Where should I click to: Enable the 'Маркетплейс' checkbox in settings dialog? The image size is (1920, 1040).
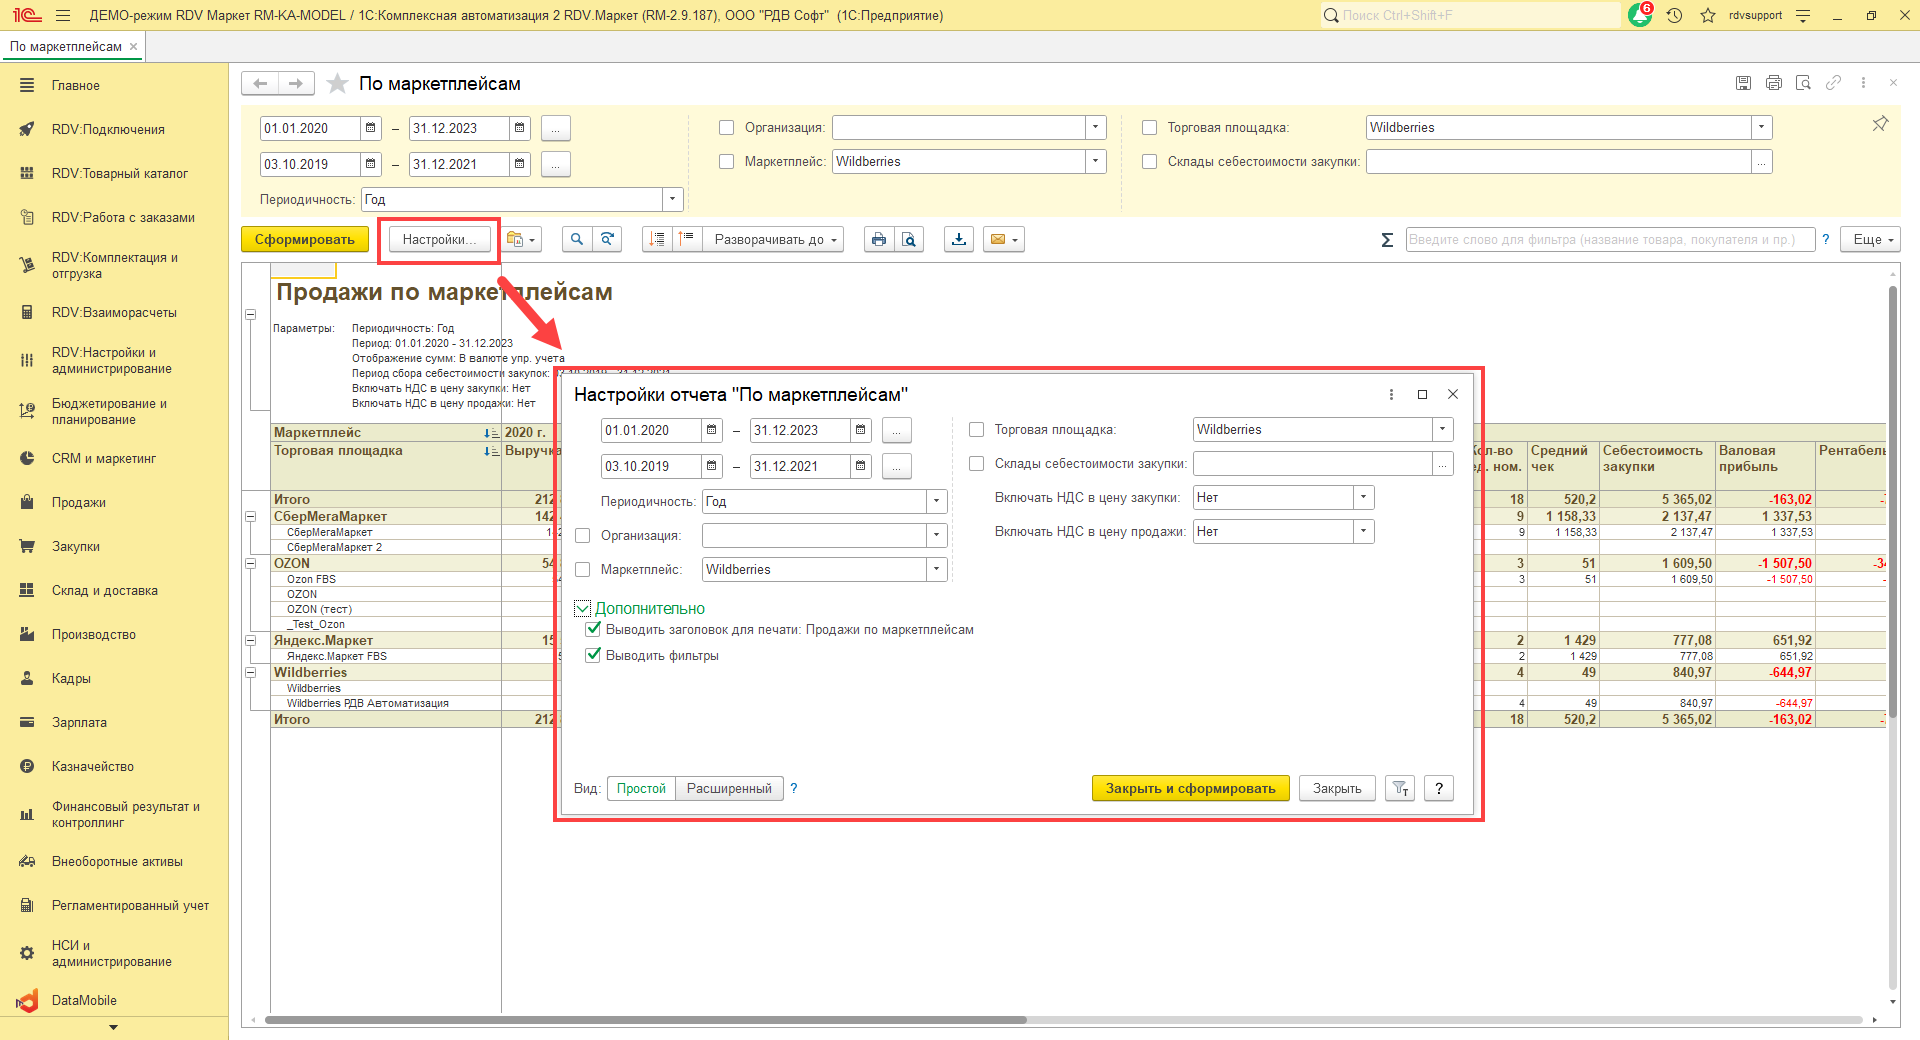coord(583,570)
